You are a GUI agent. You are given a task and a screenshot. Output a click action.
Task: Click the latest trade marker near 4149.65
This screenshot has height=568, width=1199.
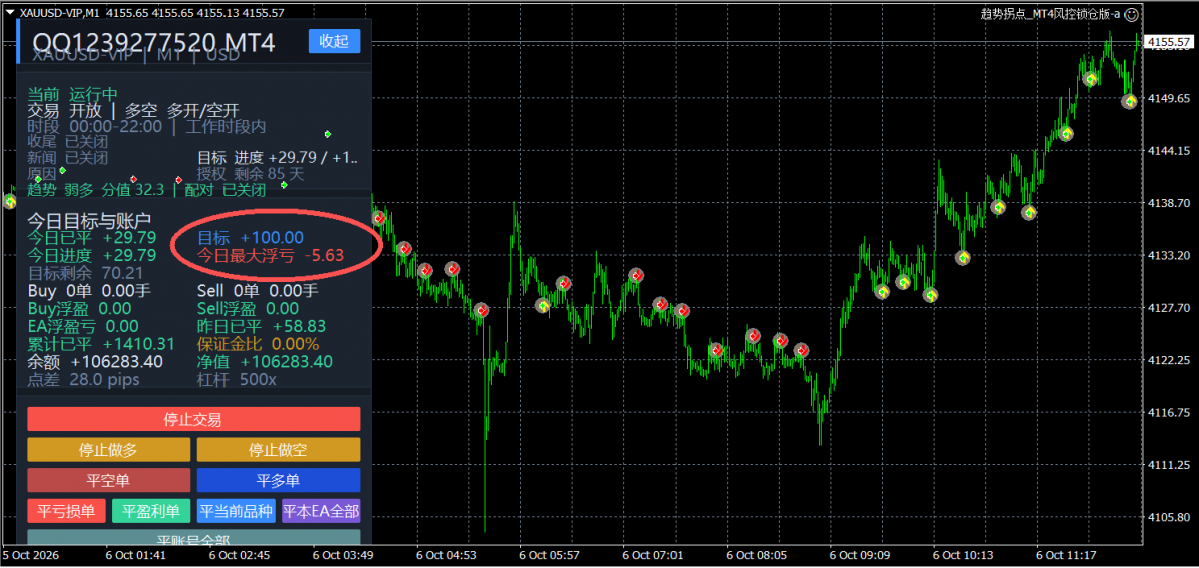click(1129, 101)
